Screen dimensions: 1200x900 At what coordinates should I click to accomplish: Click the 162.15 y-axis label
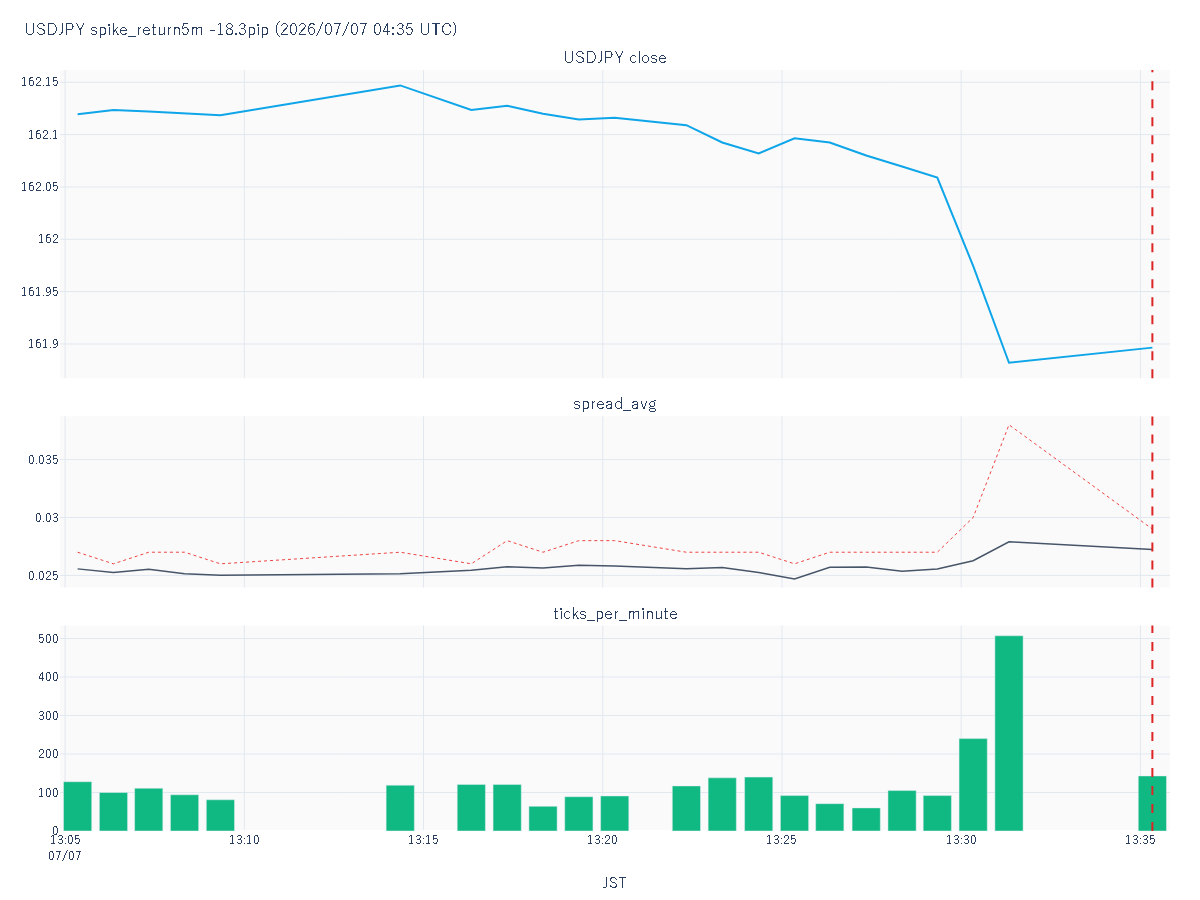tap(40, 82)
